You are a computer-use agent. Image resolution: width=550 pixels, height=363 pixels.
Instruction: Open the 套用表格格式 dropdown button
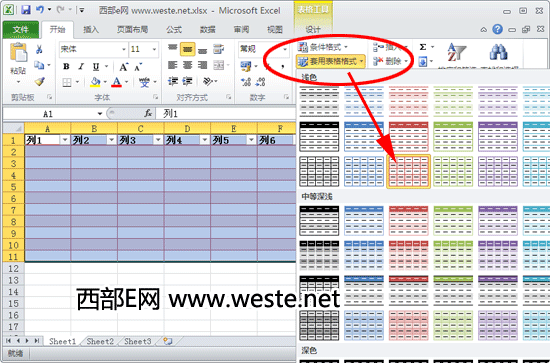[330, 62]
